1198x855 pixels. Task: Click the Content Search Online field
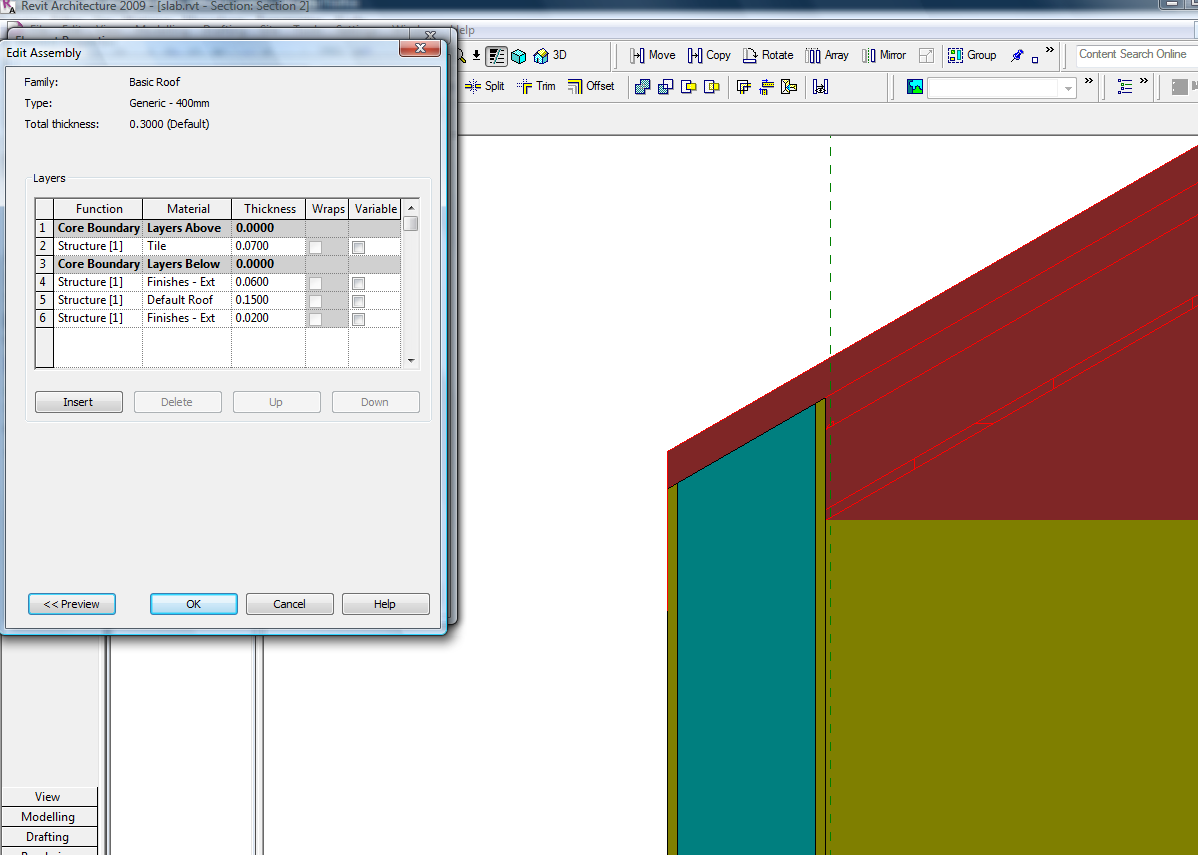tap(1134, 55)
